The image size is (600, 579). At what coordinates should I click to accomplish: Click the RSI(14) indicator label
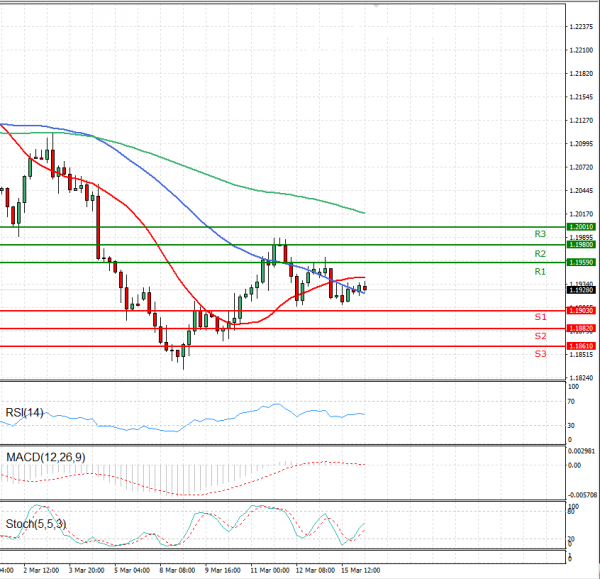pyautogui.click(x=24, y=413)
